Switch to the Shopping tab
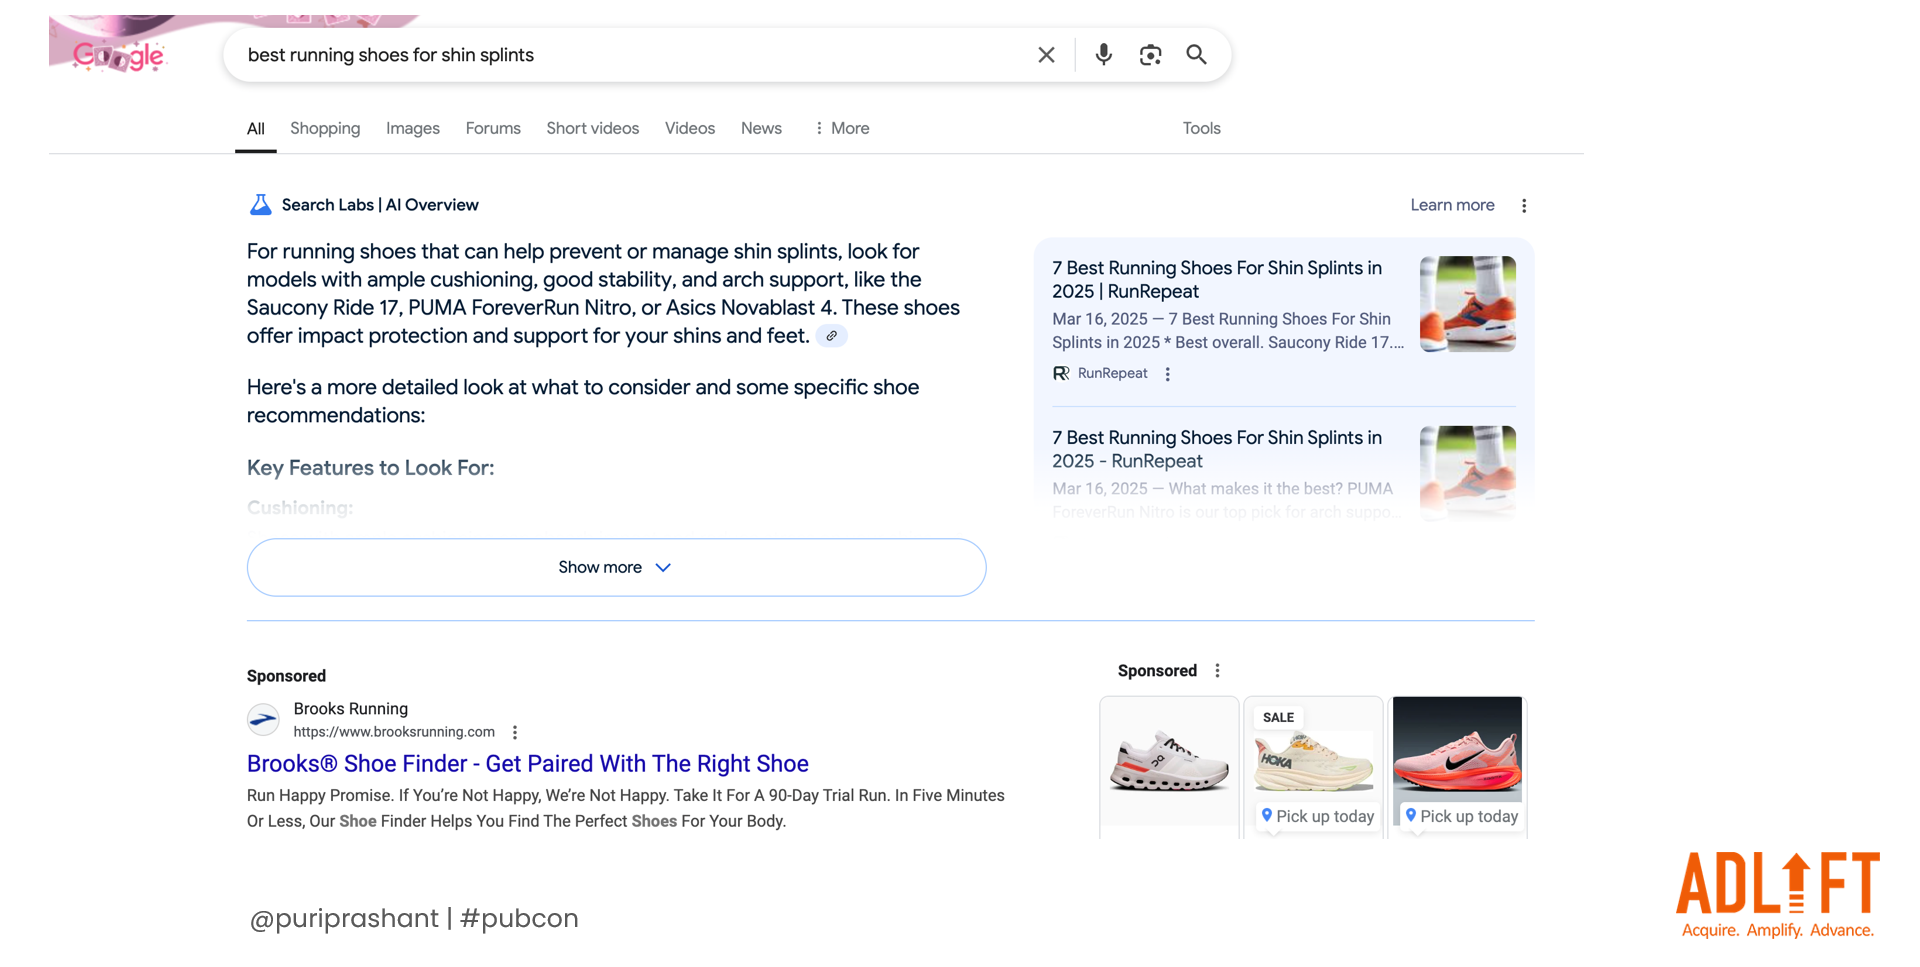The width and height of the screenshot is (1920, 967). pyautogui.click(x=325, y=128)
